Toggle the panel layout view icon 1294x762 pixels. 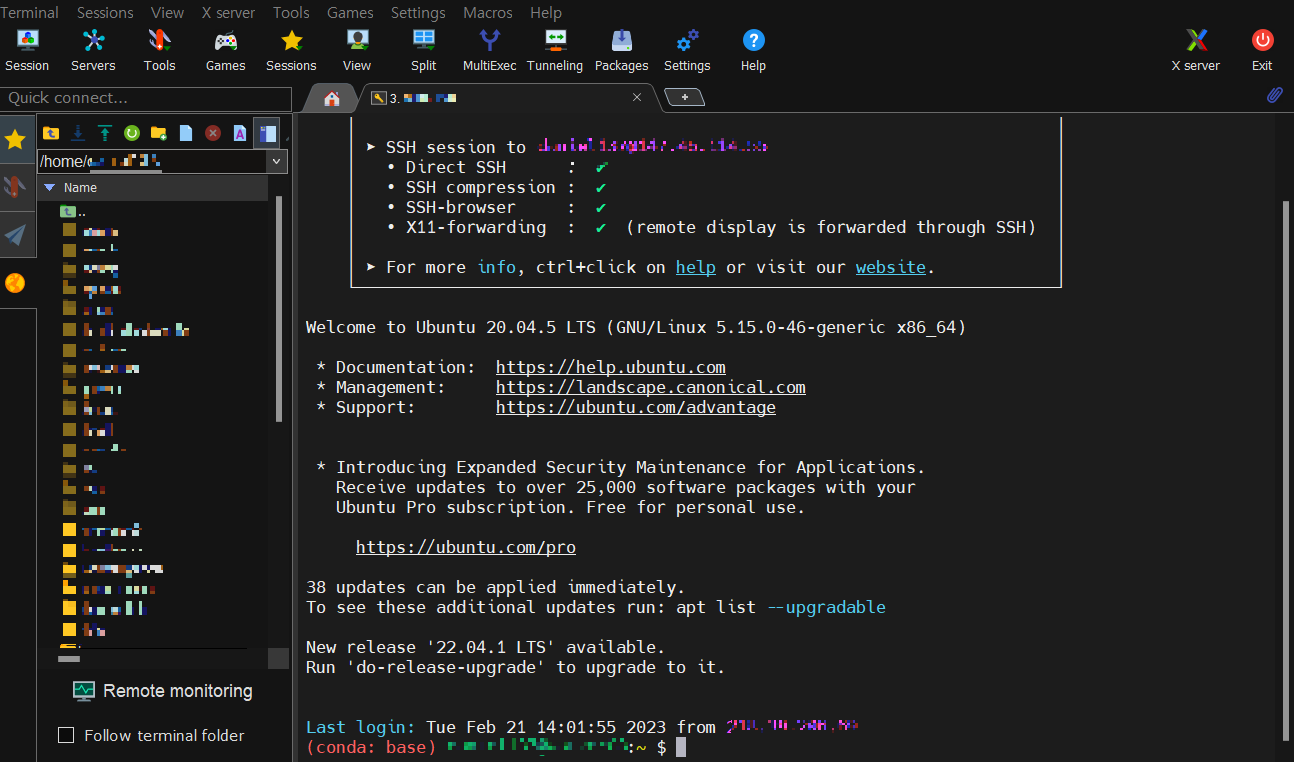point(266,132)
